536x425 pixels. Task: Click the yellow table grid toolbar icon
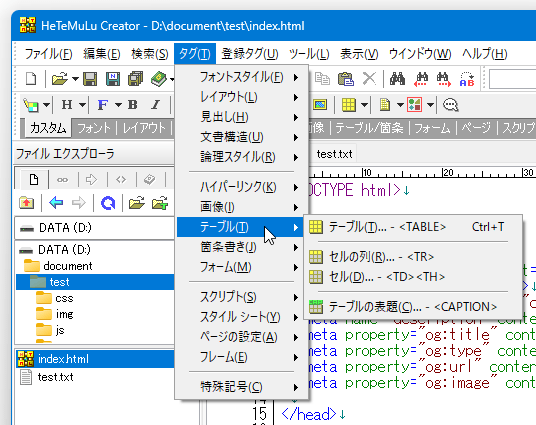[349, 105]
